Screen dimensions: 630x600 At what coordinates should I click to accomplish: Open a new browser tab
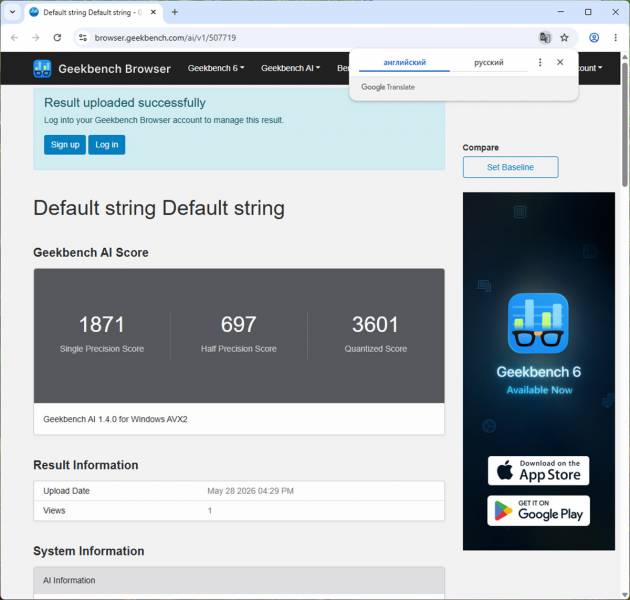pos(175,12)
